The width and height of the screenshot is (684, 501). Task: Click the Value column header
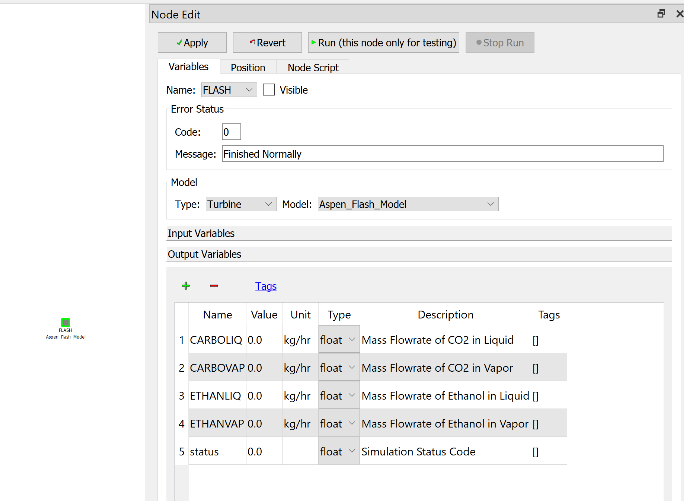(x=264, y=315)
